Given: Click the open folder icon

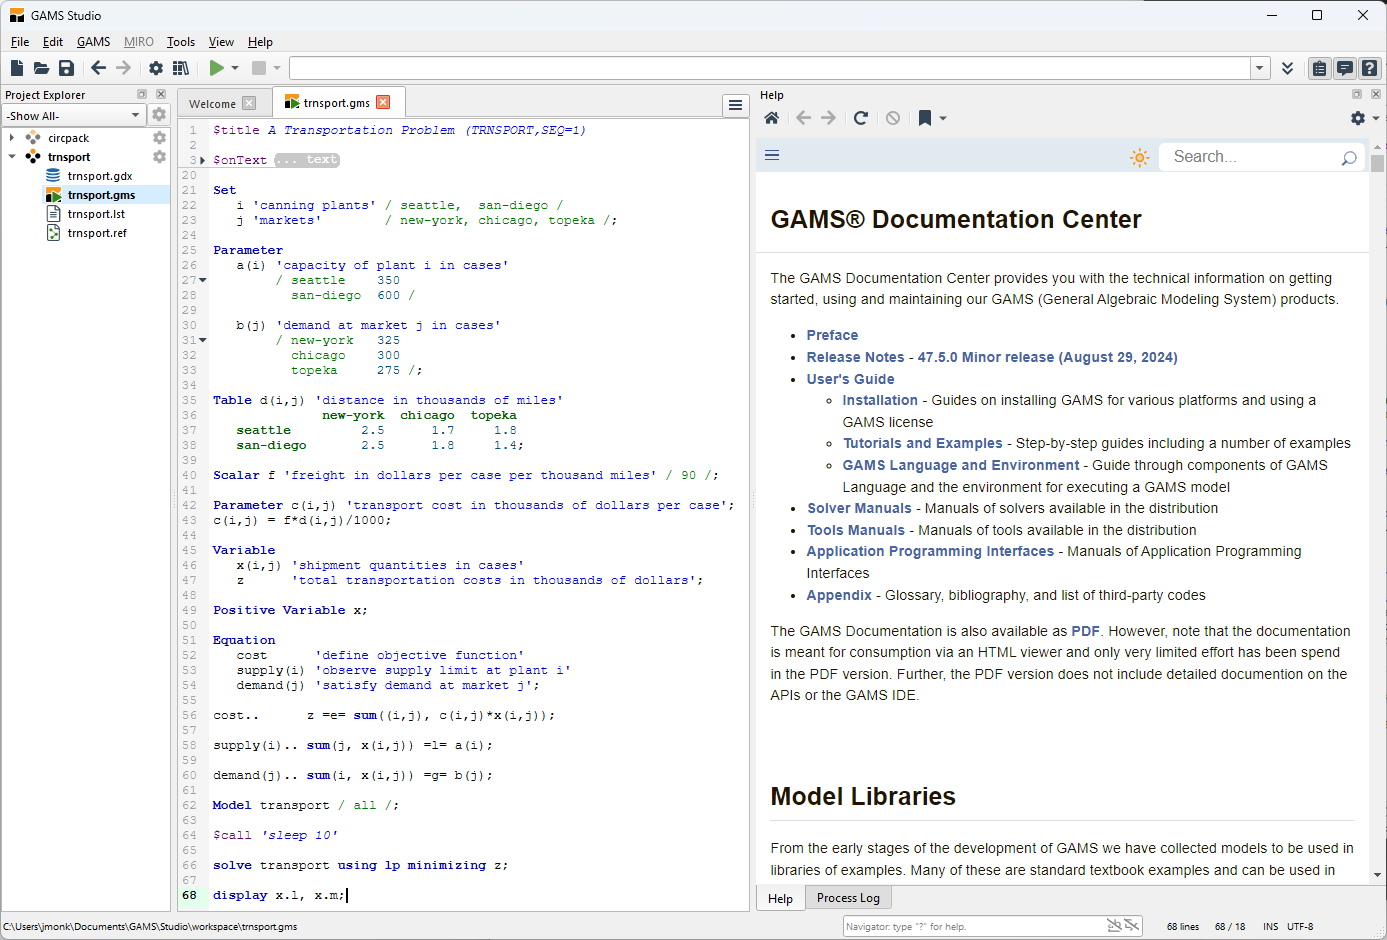Looking at the screenshot, I should (x=41, y=68).
